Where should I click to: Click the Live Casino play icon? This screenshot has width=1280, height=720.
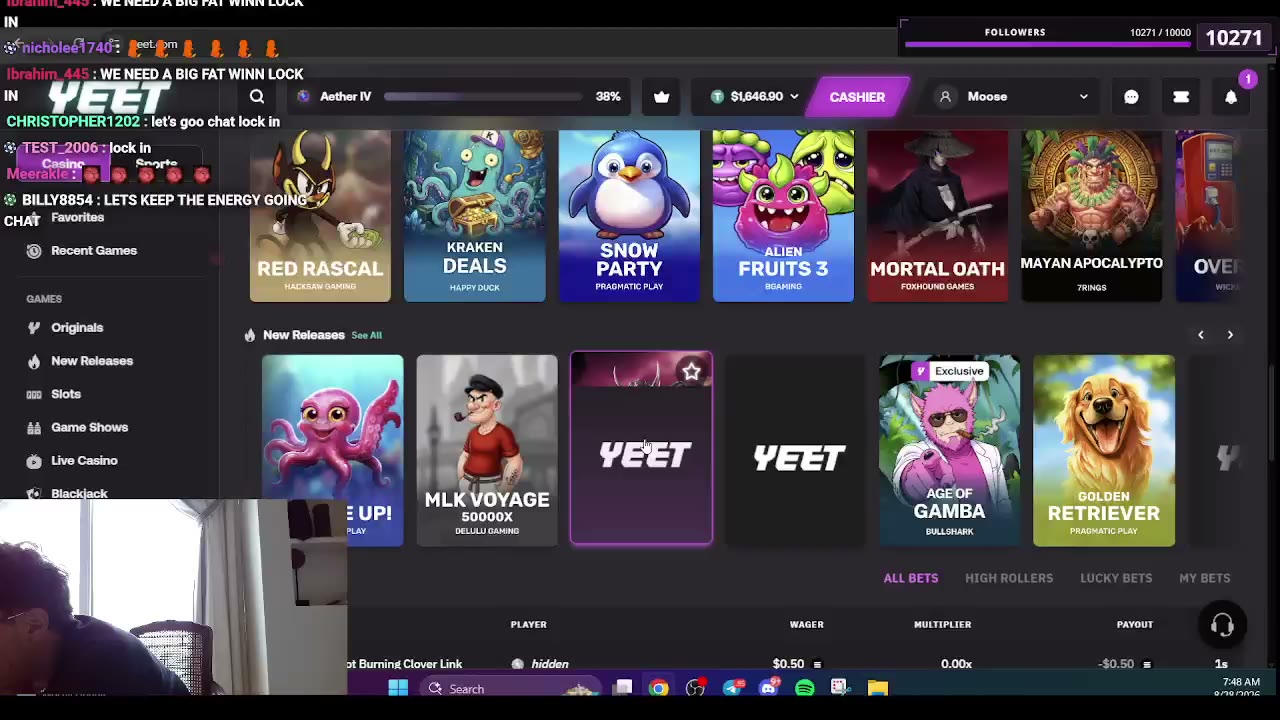34,461
